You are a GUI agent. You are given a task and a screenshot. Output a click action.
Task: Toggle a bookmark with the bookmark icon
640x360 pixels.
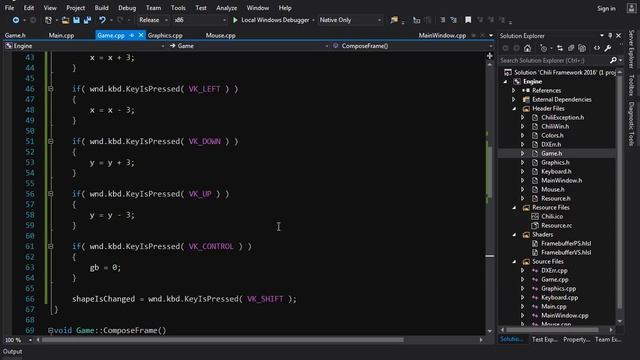coord(468,20)
